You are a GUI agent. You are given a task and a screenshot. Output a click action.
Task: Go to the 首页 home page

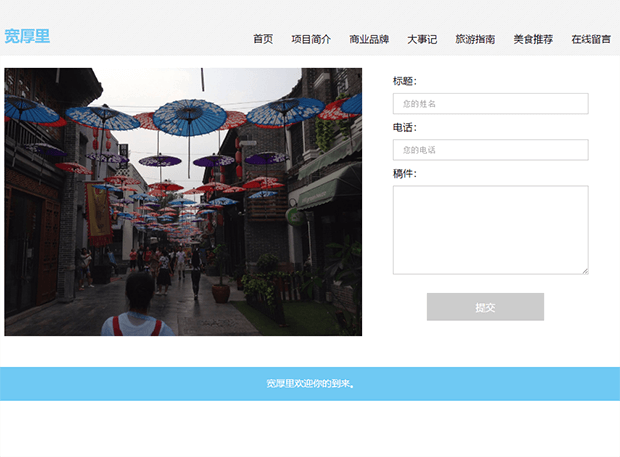[263, 39]
